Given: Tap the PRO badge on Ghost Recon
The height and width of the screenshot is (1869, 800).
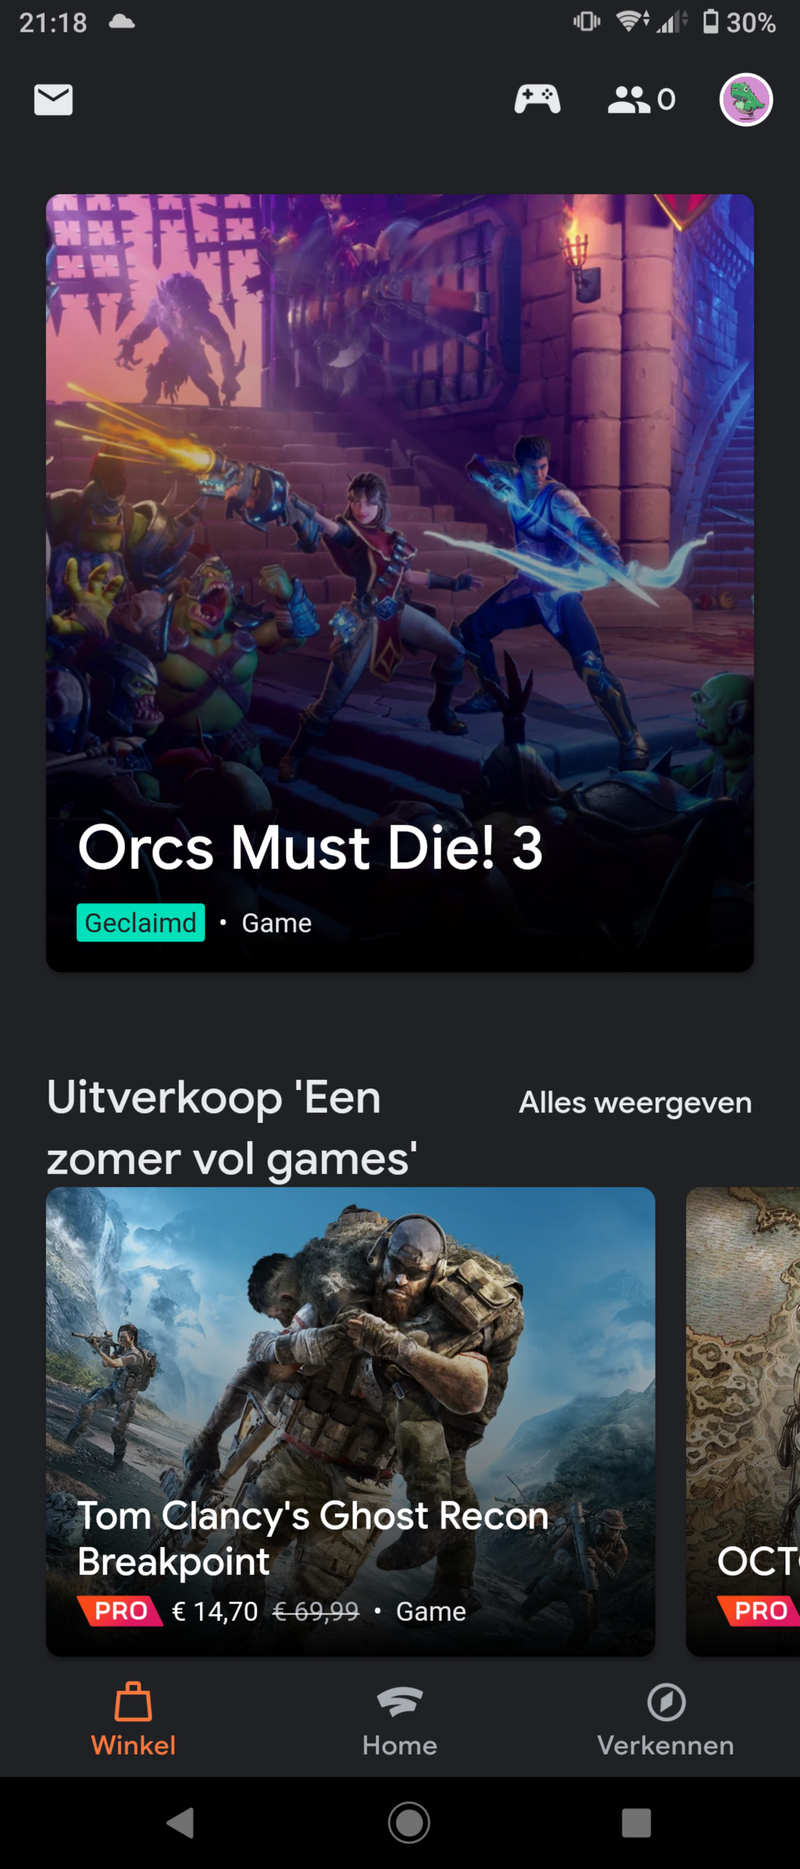Looking at the screenshot, I should [120, 1611].
